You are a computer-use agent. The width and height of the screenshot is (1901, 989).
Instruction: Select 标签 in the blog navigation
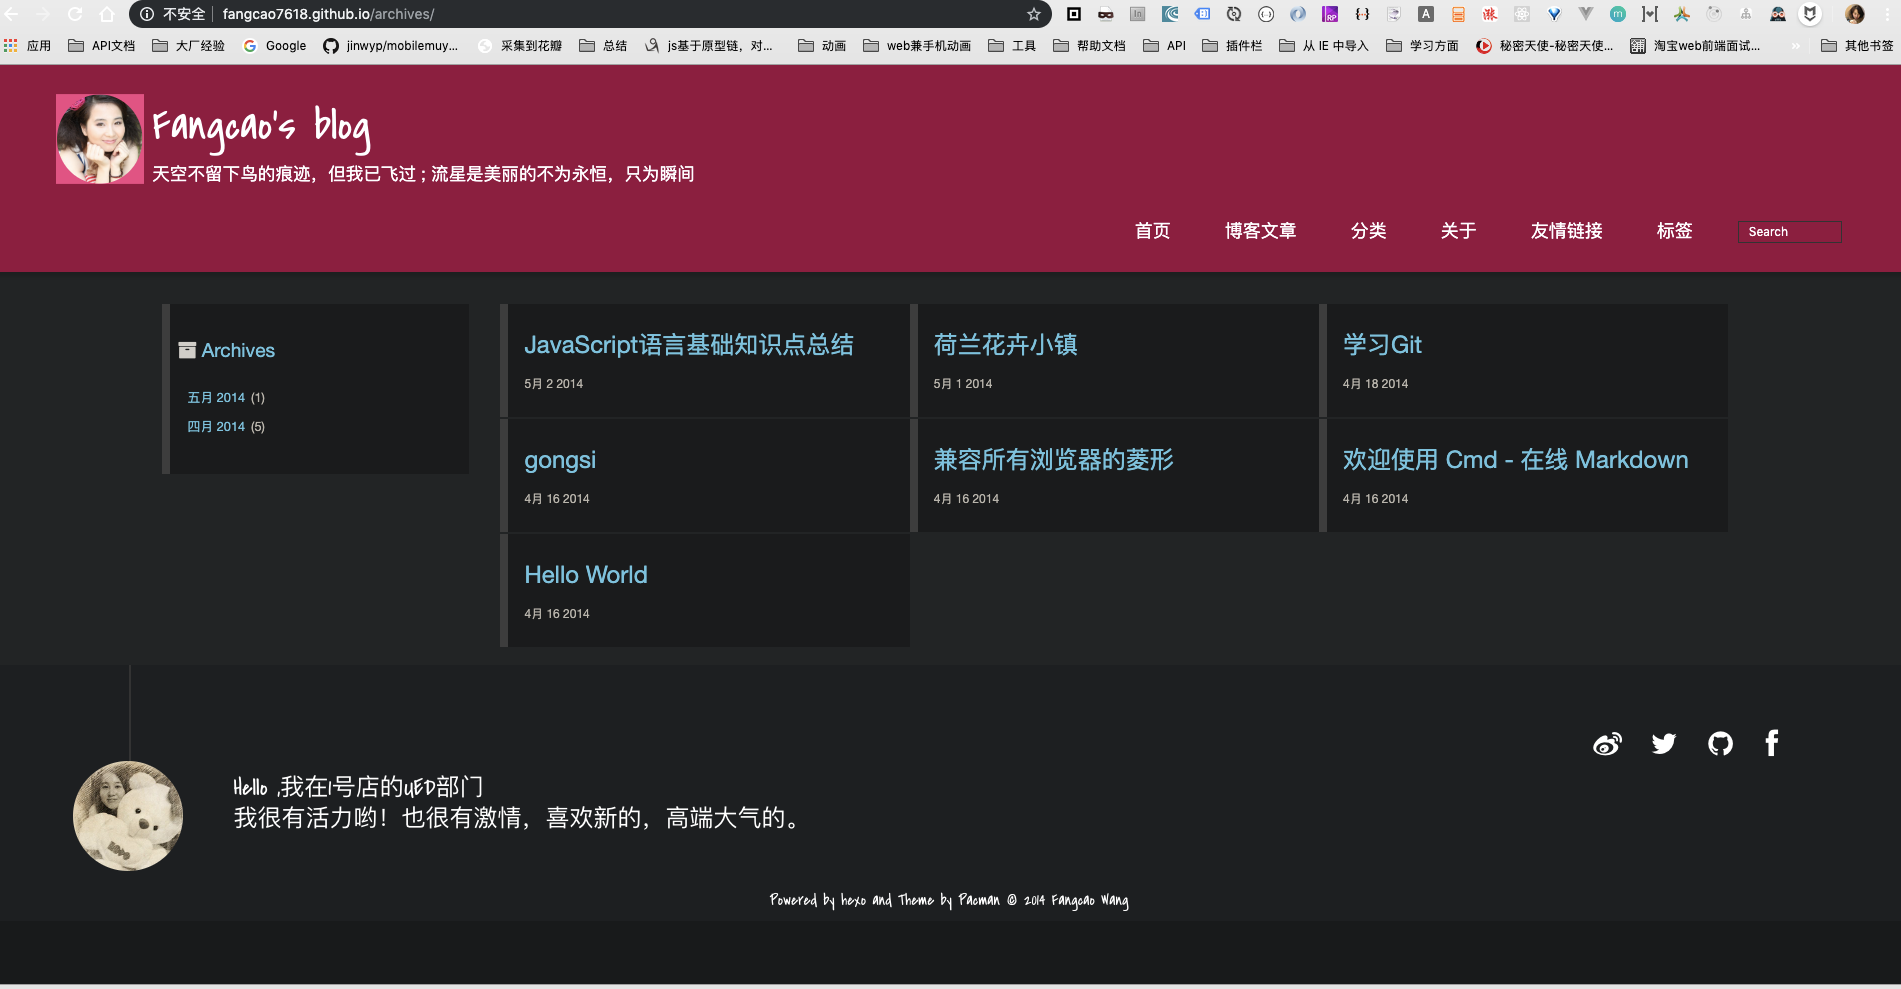(x=1674, y=231)
